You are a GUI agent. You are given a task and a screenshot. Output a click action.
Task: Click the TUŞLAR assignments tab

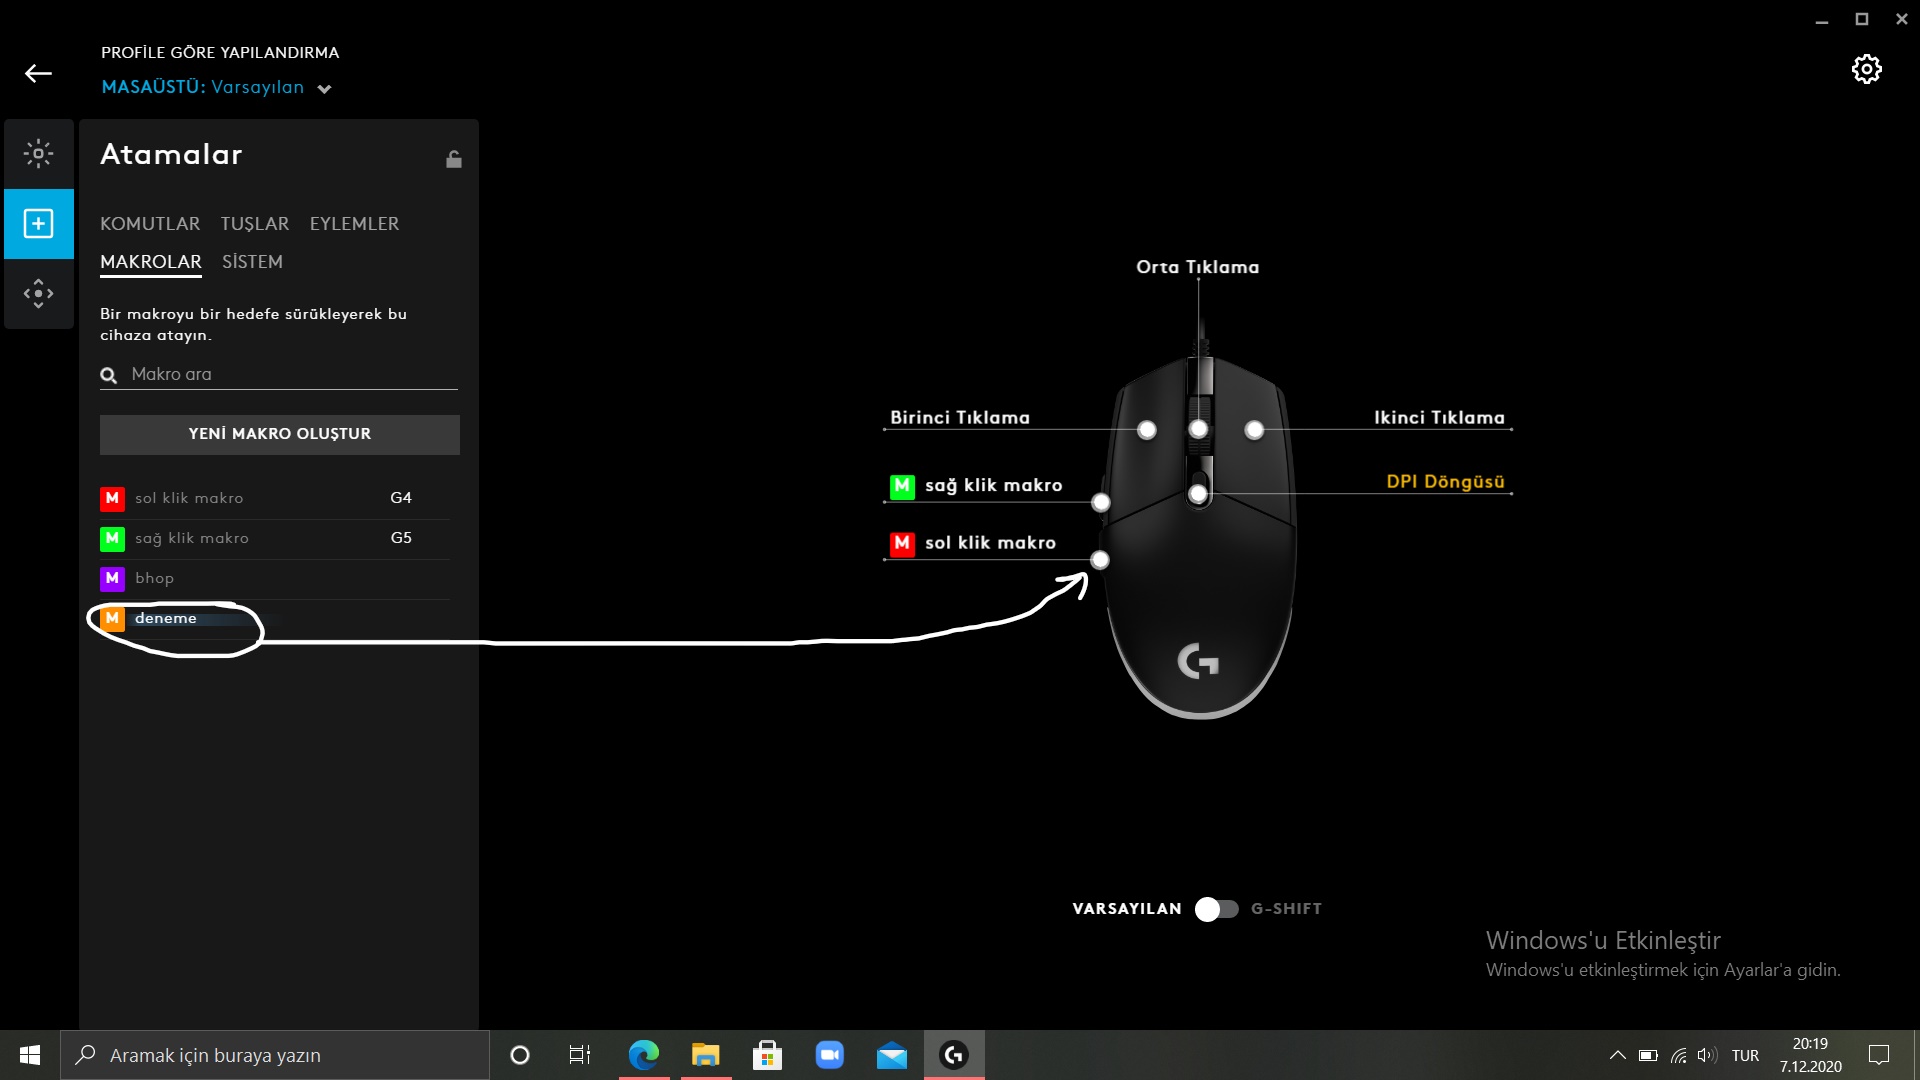[255, 223]
